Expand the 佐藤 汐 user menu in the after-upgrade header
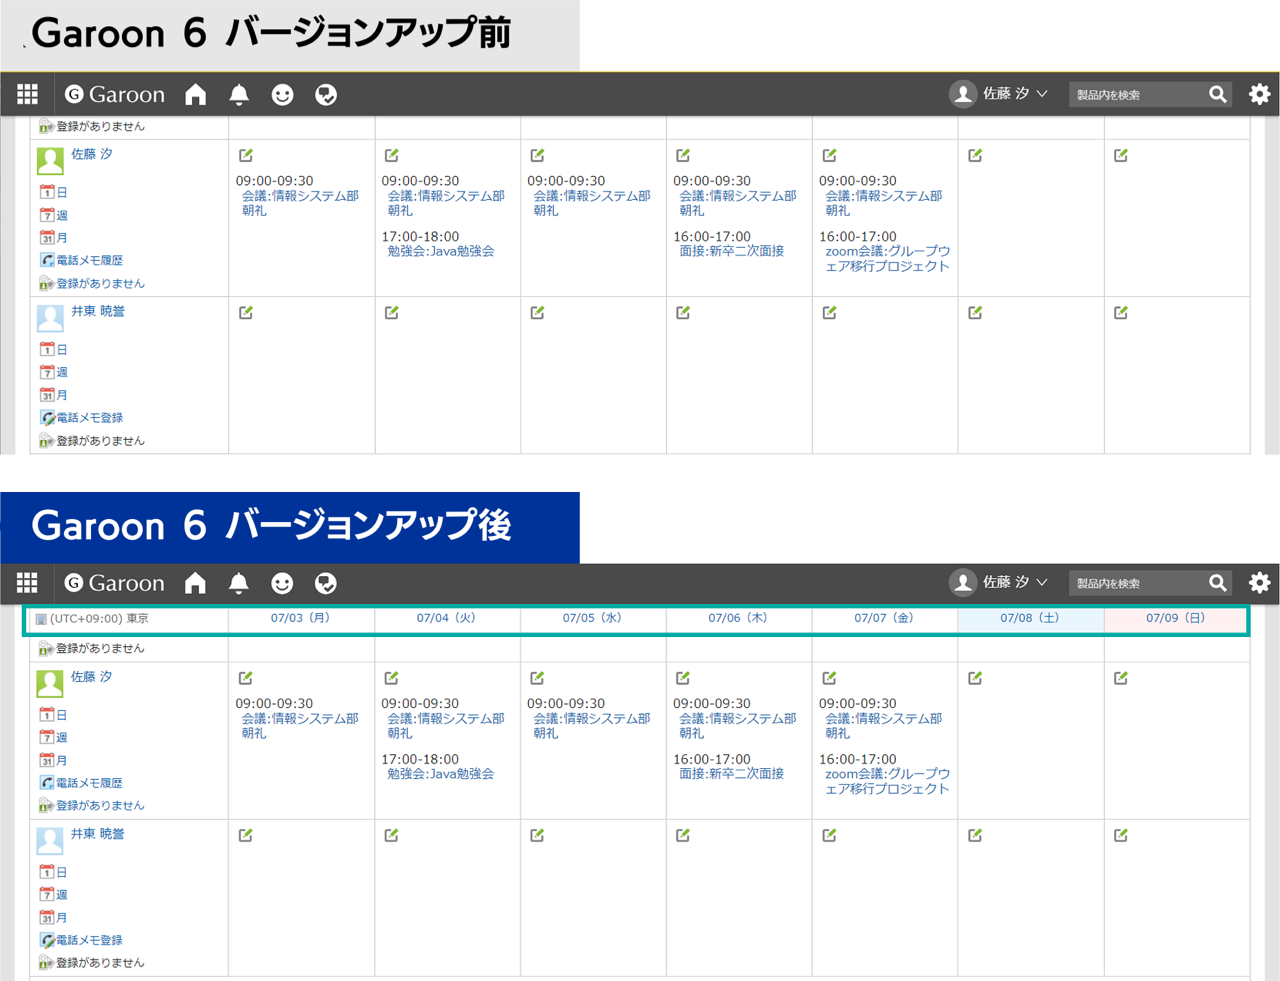This screenshot has width=1280, height=981. click(x=999, y=582)
